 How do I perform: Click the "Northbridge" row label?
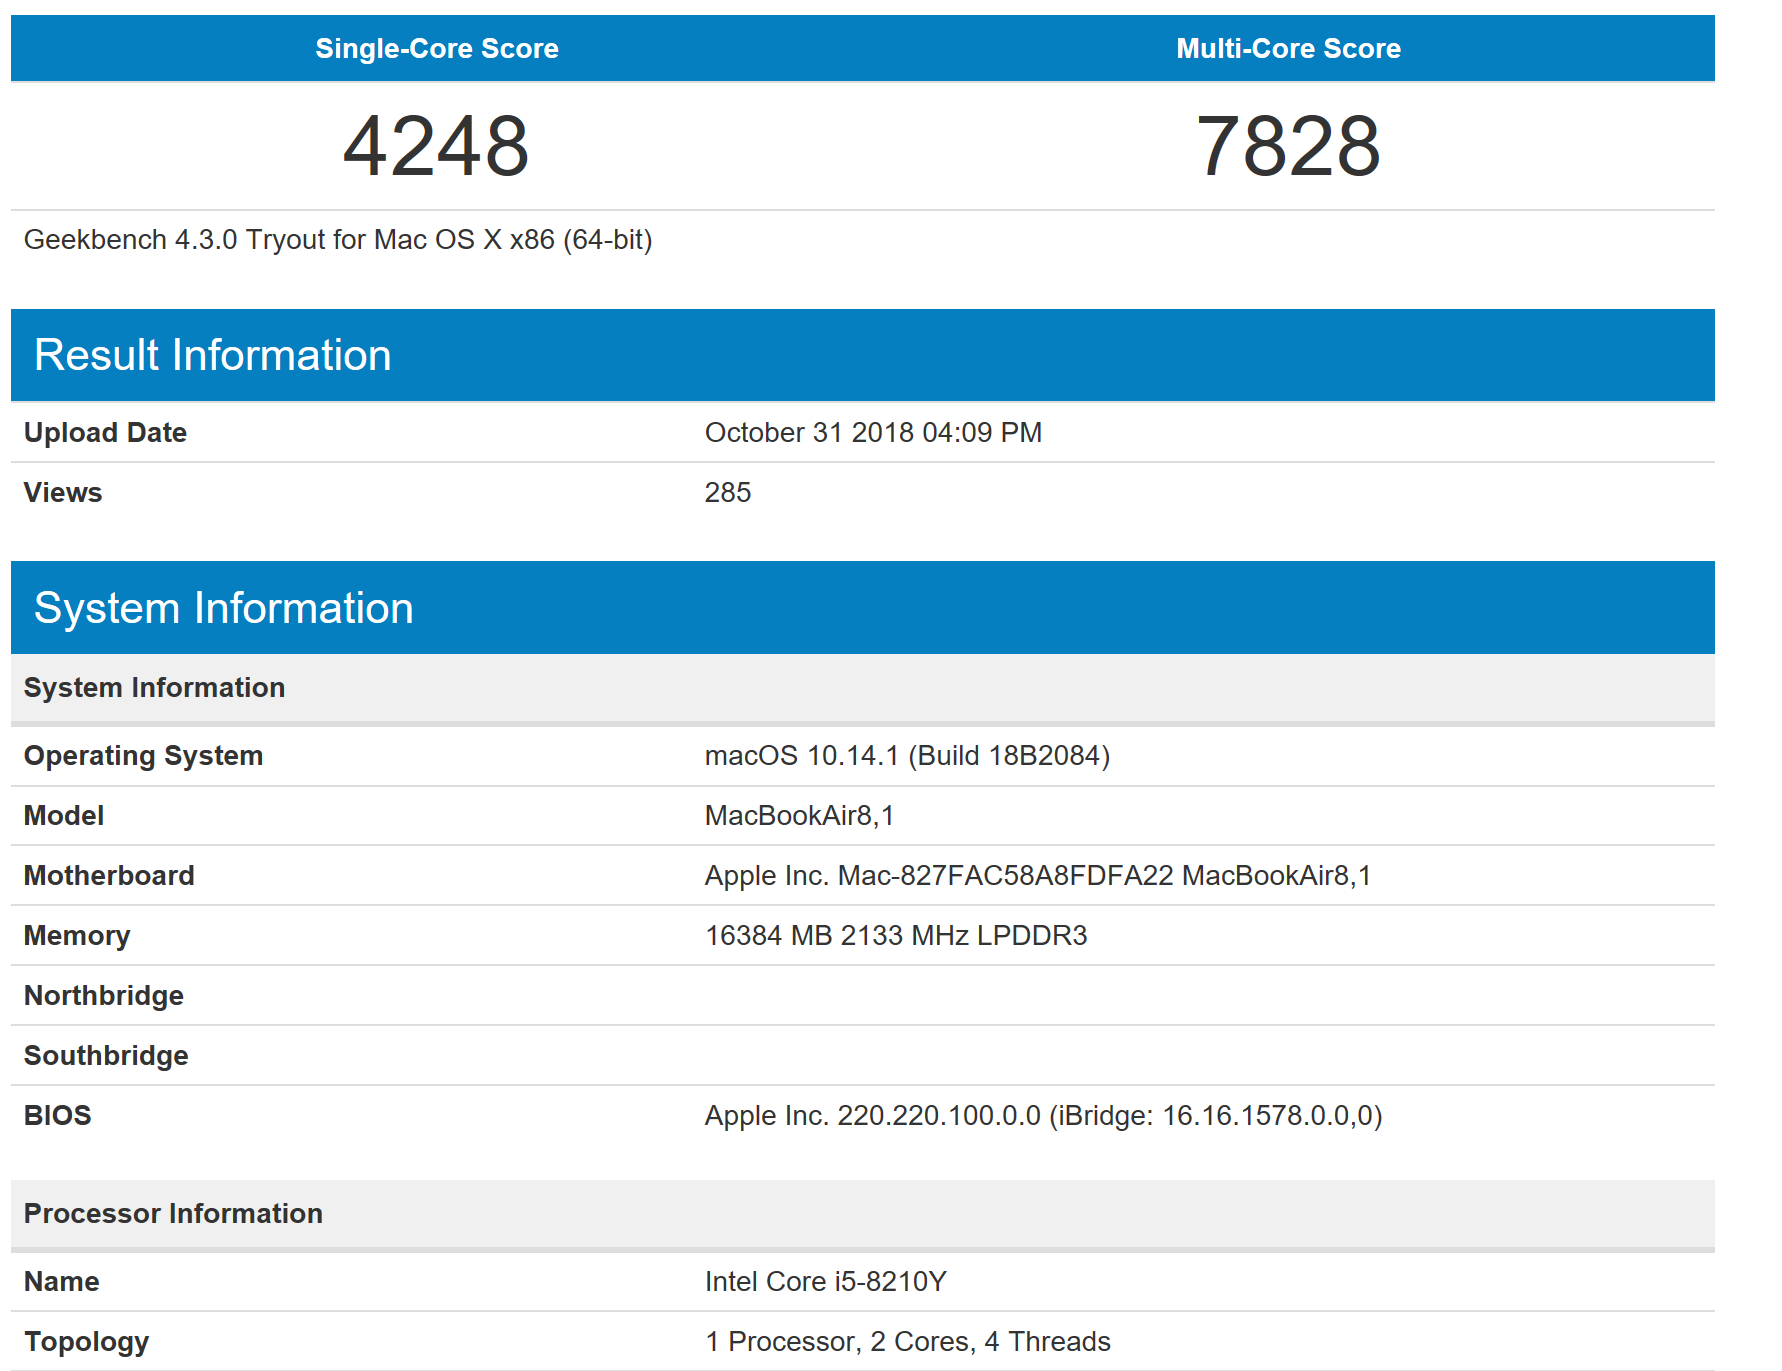point(104,996)
